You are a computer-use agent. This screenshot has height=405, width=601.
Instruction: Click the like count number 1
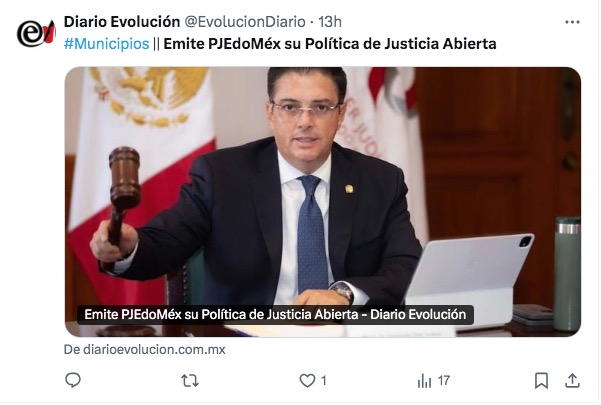pyautogui.click(x=324, y=381)
